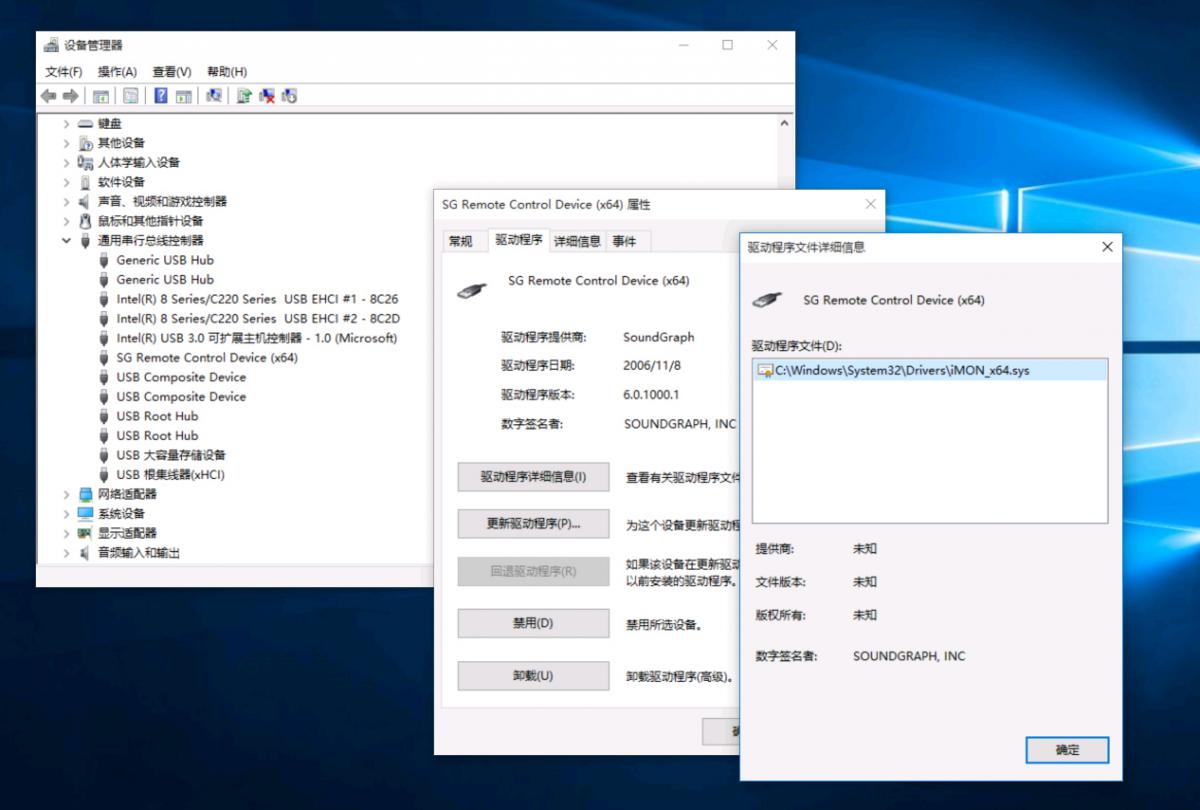Open the 帮助(H) menu

pyautogui.click(x=227, y=72)
